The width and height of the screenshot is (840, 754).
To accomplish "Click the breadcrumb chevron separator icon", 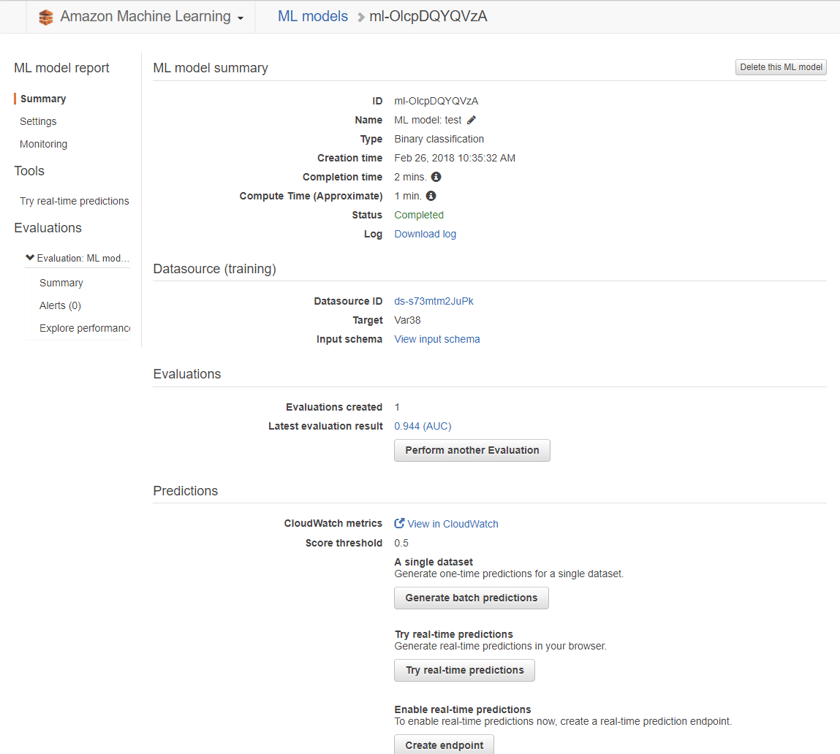I will click(361, 17).
